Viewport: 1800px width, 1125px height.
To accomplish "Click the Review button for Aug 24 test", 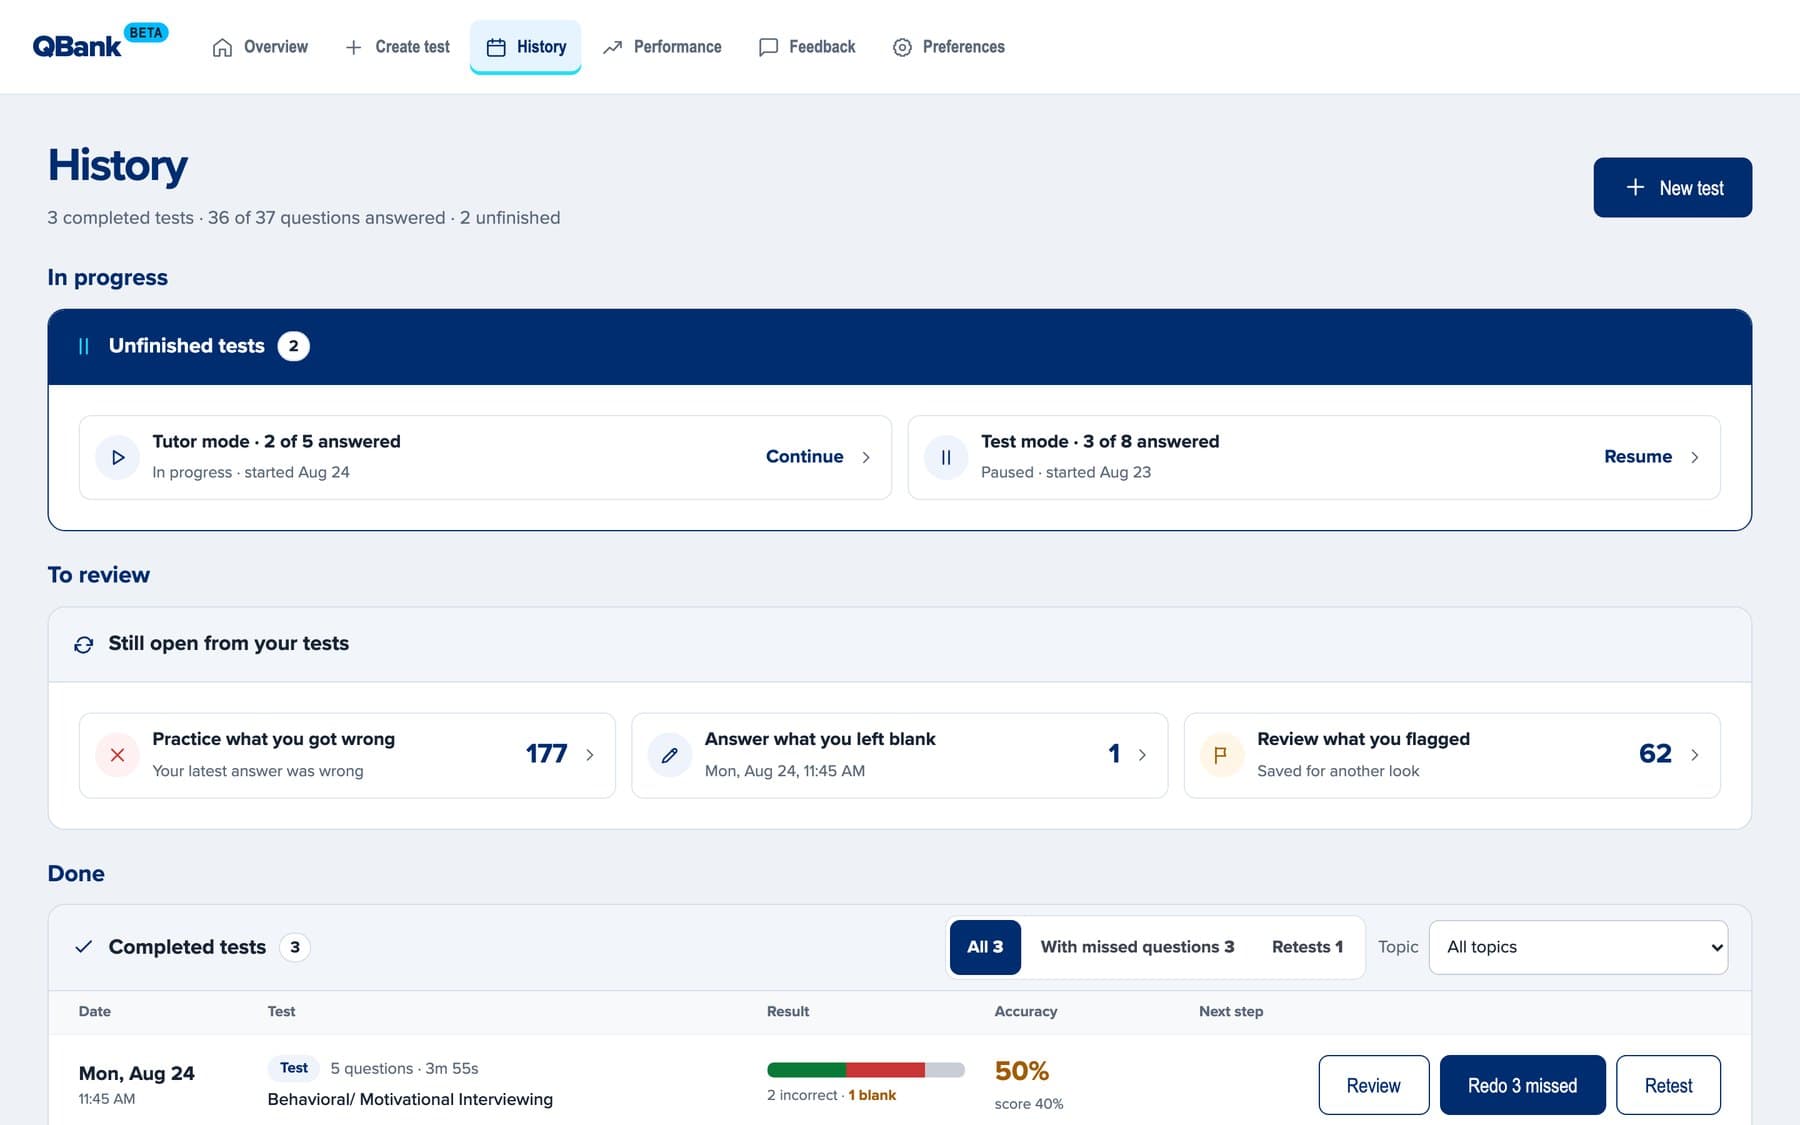I will pyautogui.click(x=1373, y=1085).
